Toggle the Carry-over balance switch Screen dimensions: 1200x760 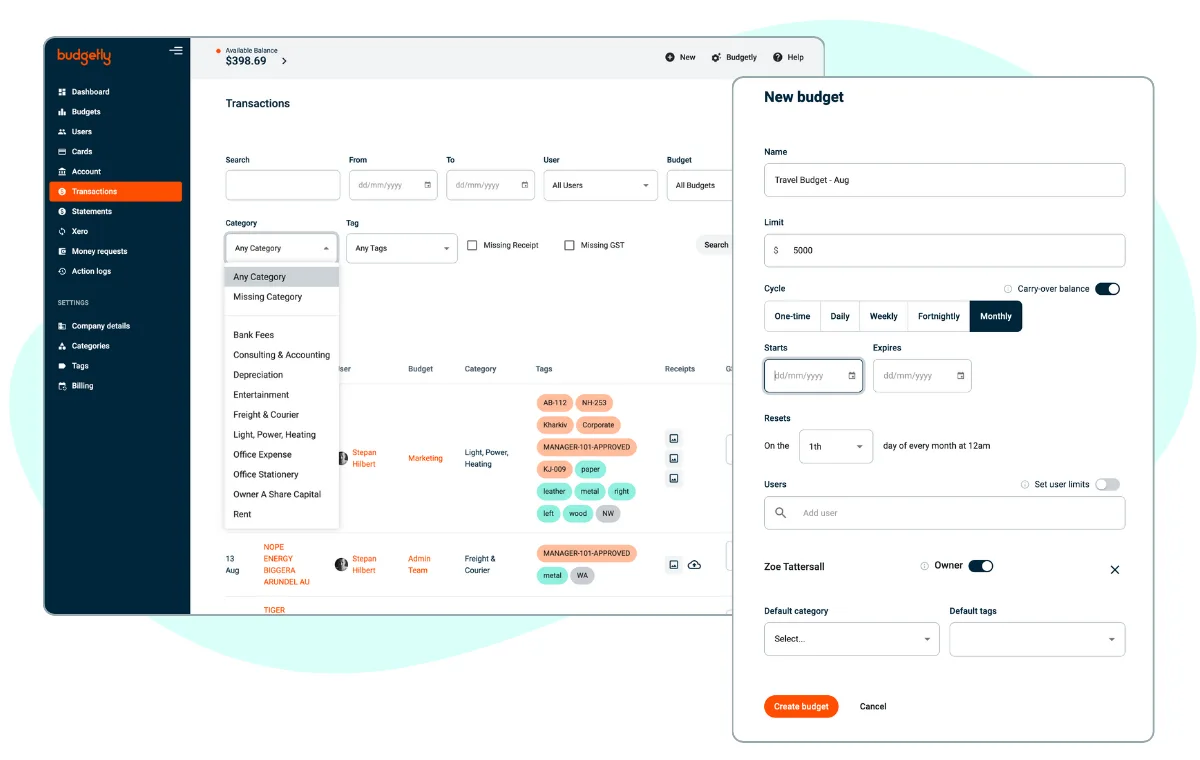coord(1107,289)
